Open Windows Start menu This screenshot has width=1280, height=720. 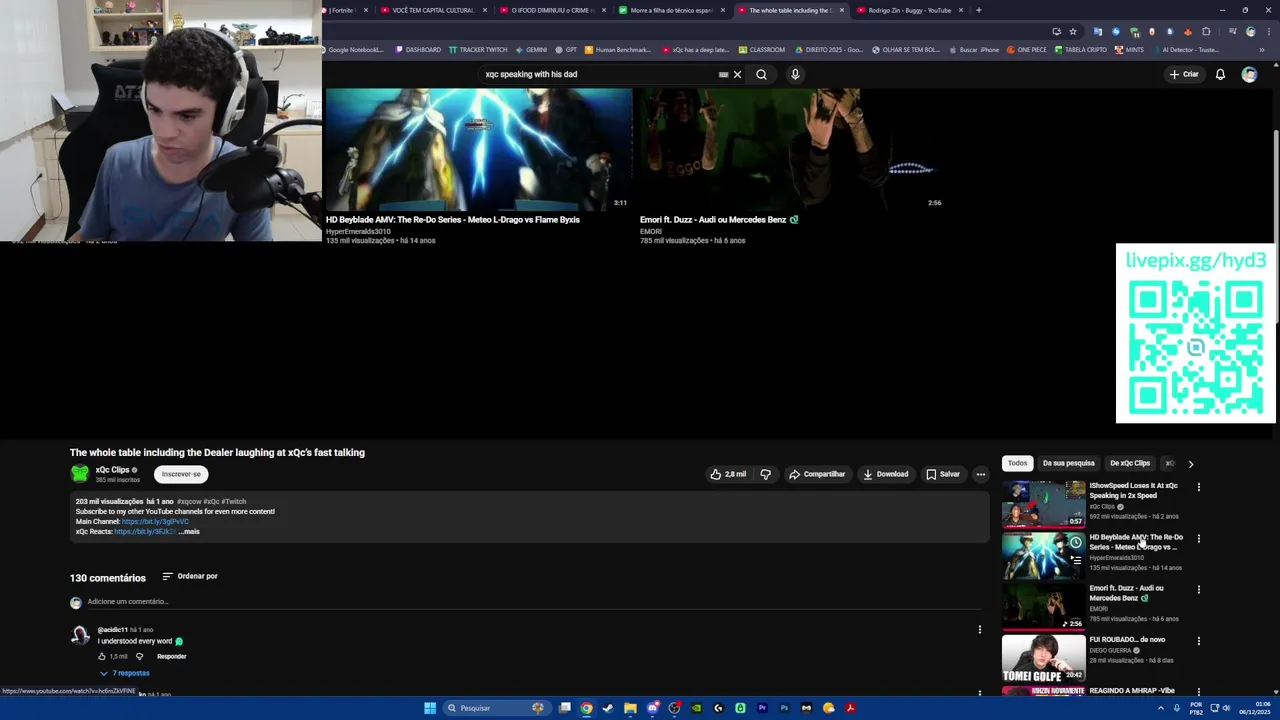(430, 708)
